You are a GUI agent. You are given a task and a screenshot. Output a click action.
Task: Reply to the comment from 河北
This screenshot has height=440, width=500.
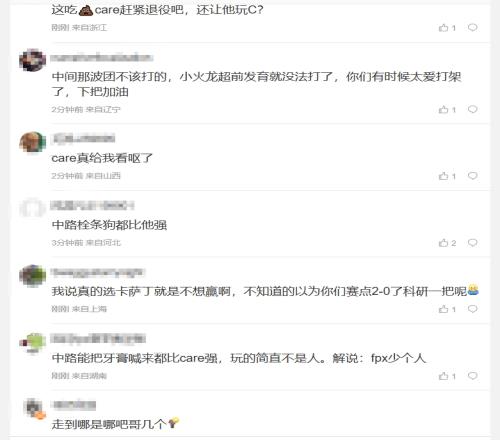click(472, 242)
